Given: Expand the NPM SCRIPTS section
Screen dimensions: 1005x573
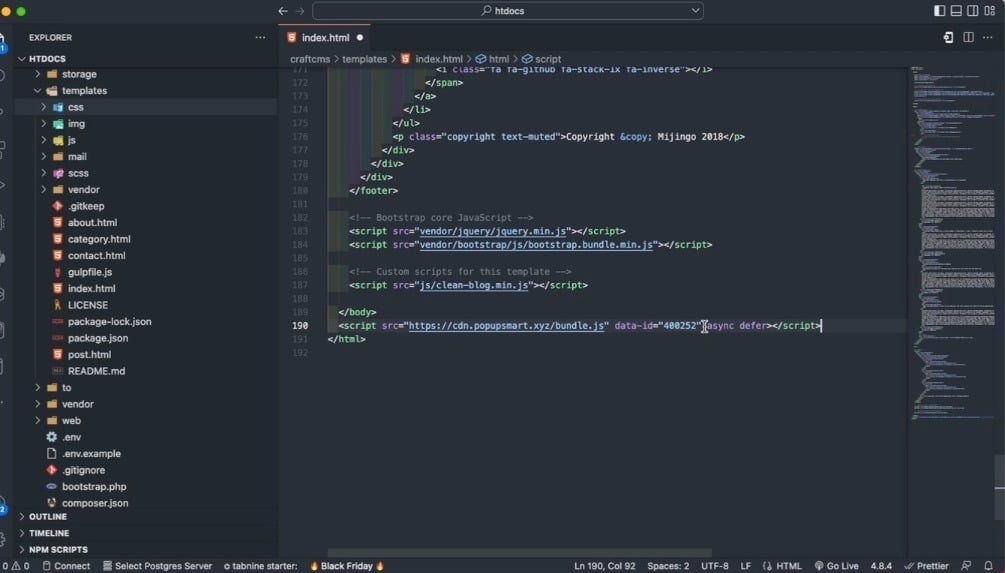Looking at the screenshot, I should 57,549.
